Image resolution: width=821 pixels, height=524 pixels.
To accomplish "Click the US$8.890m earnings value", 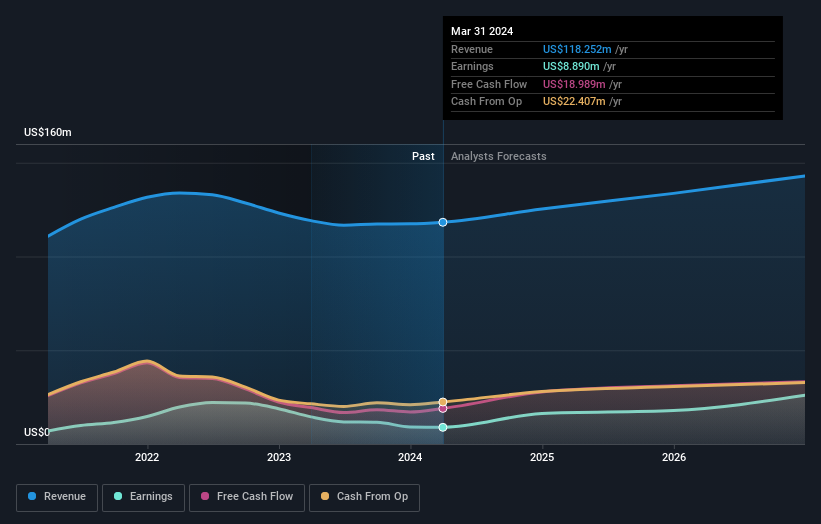I will point(571,66).
